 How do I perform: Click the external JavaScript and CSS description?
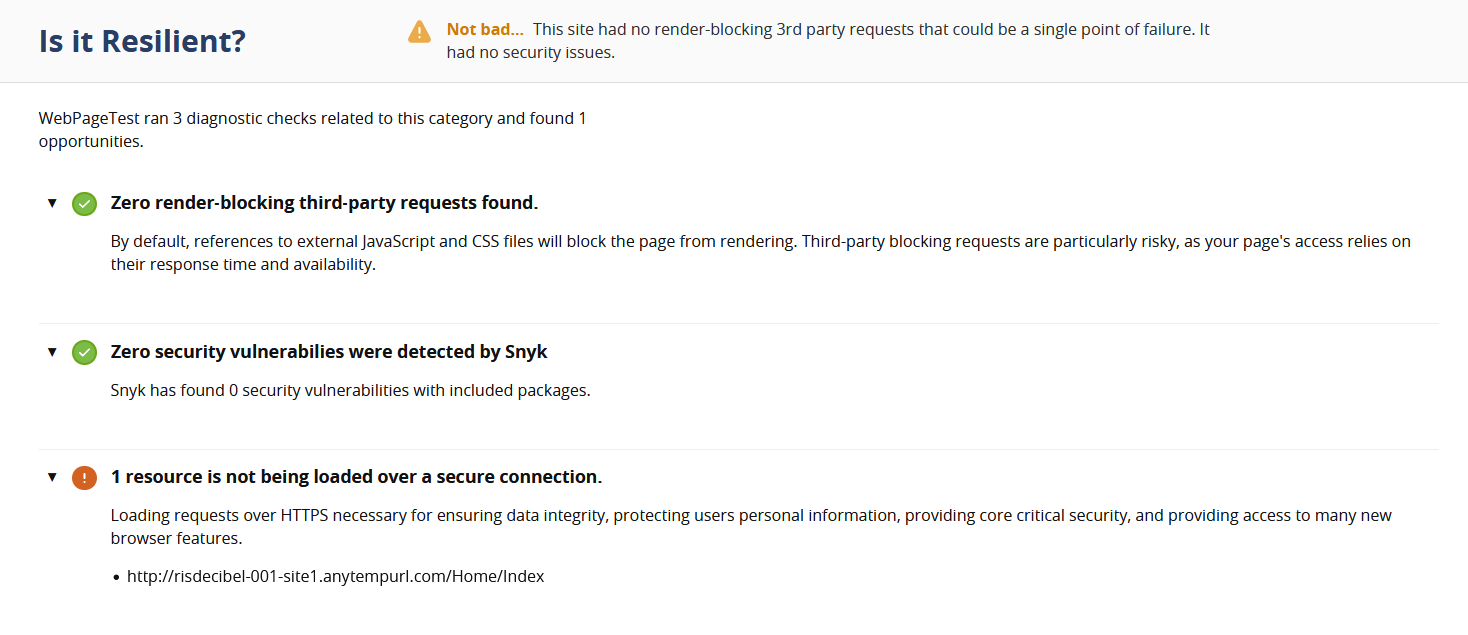[x=760, y=254]
